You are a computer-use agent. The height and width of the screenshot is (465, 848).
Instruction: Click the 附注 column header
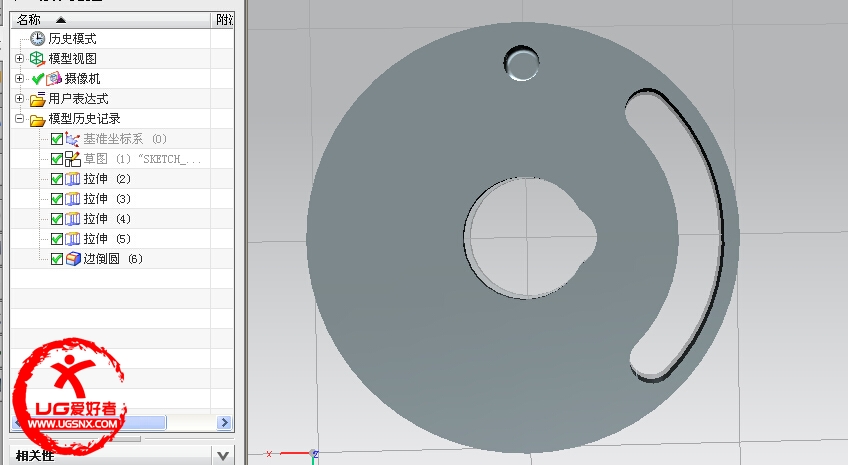point(224,19)
